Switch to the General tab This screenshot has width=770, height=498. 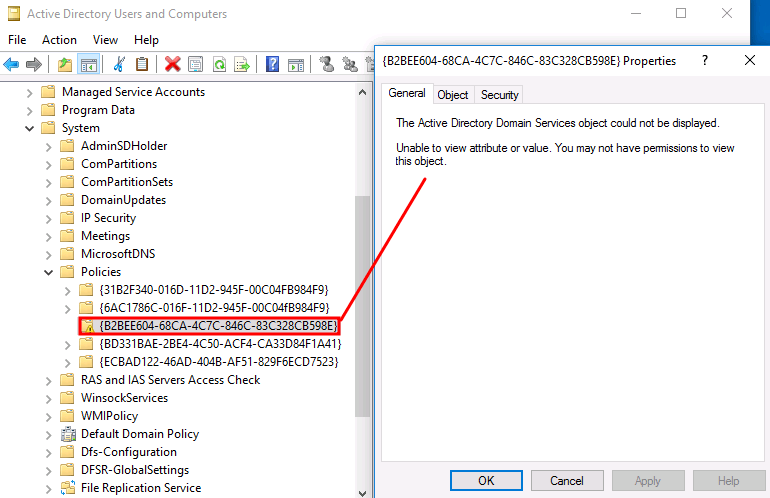(x=407, y=93)
